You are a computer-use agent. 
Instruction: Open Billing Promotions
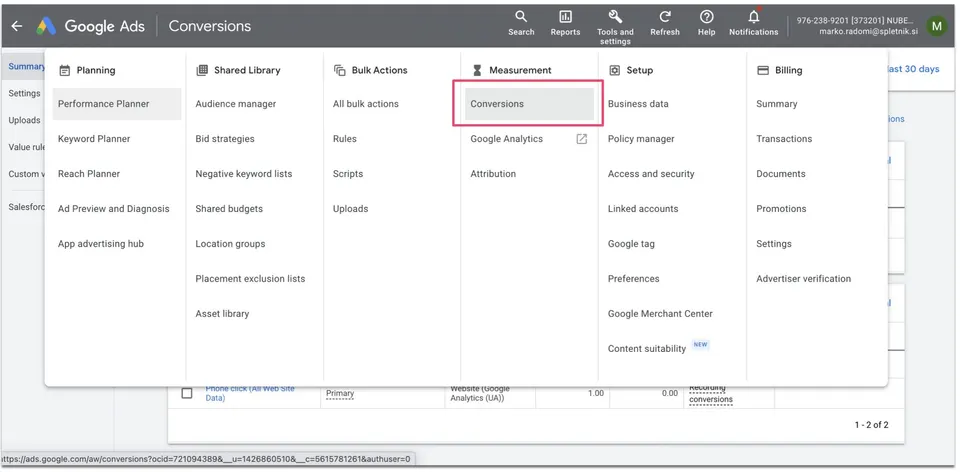point(781,209)
